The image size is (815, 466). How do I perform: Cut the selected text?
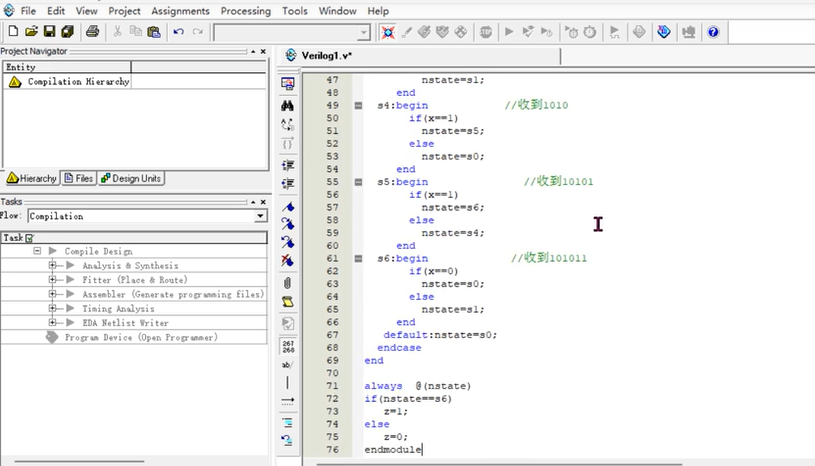[117, 32]
